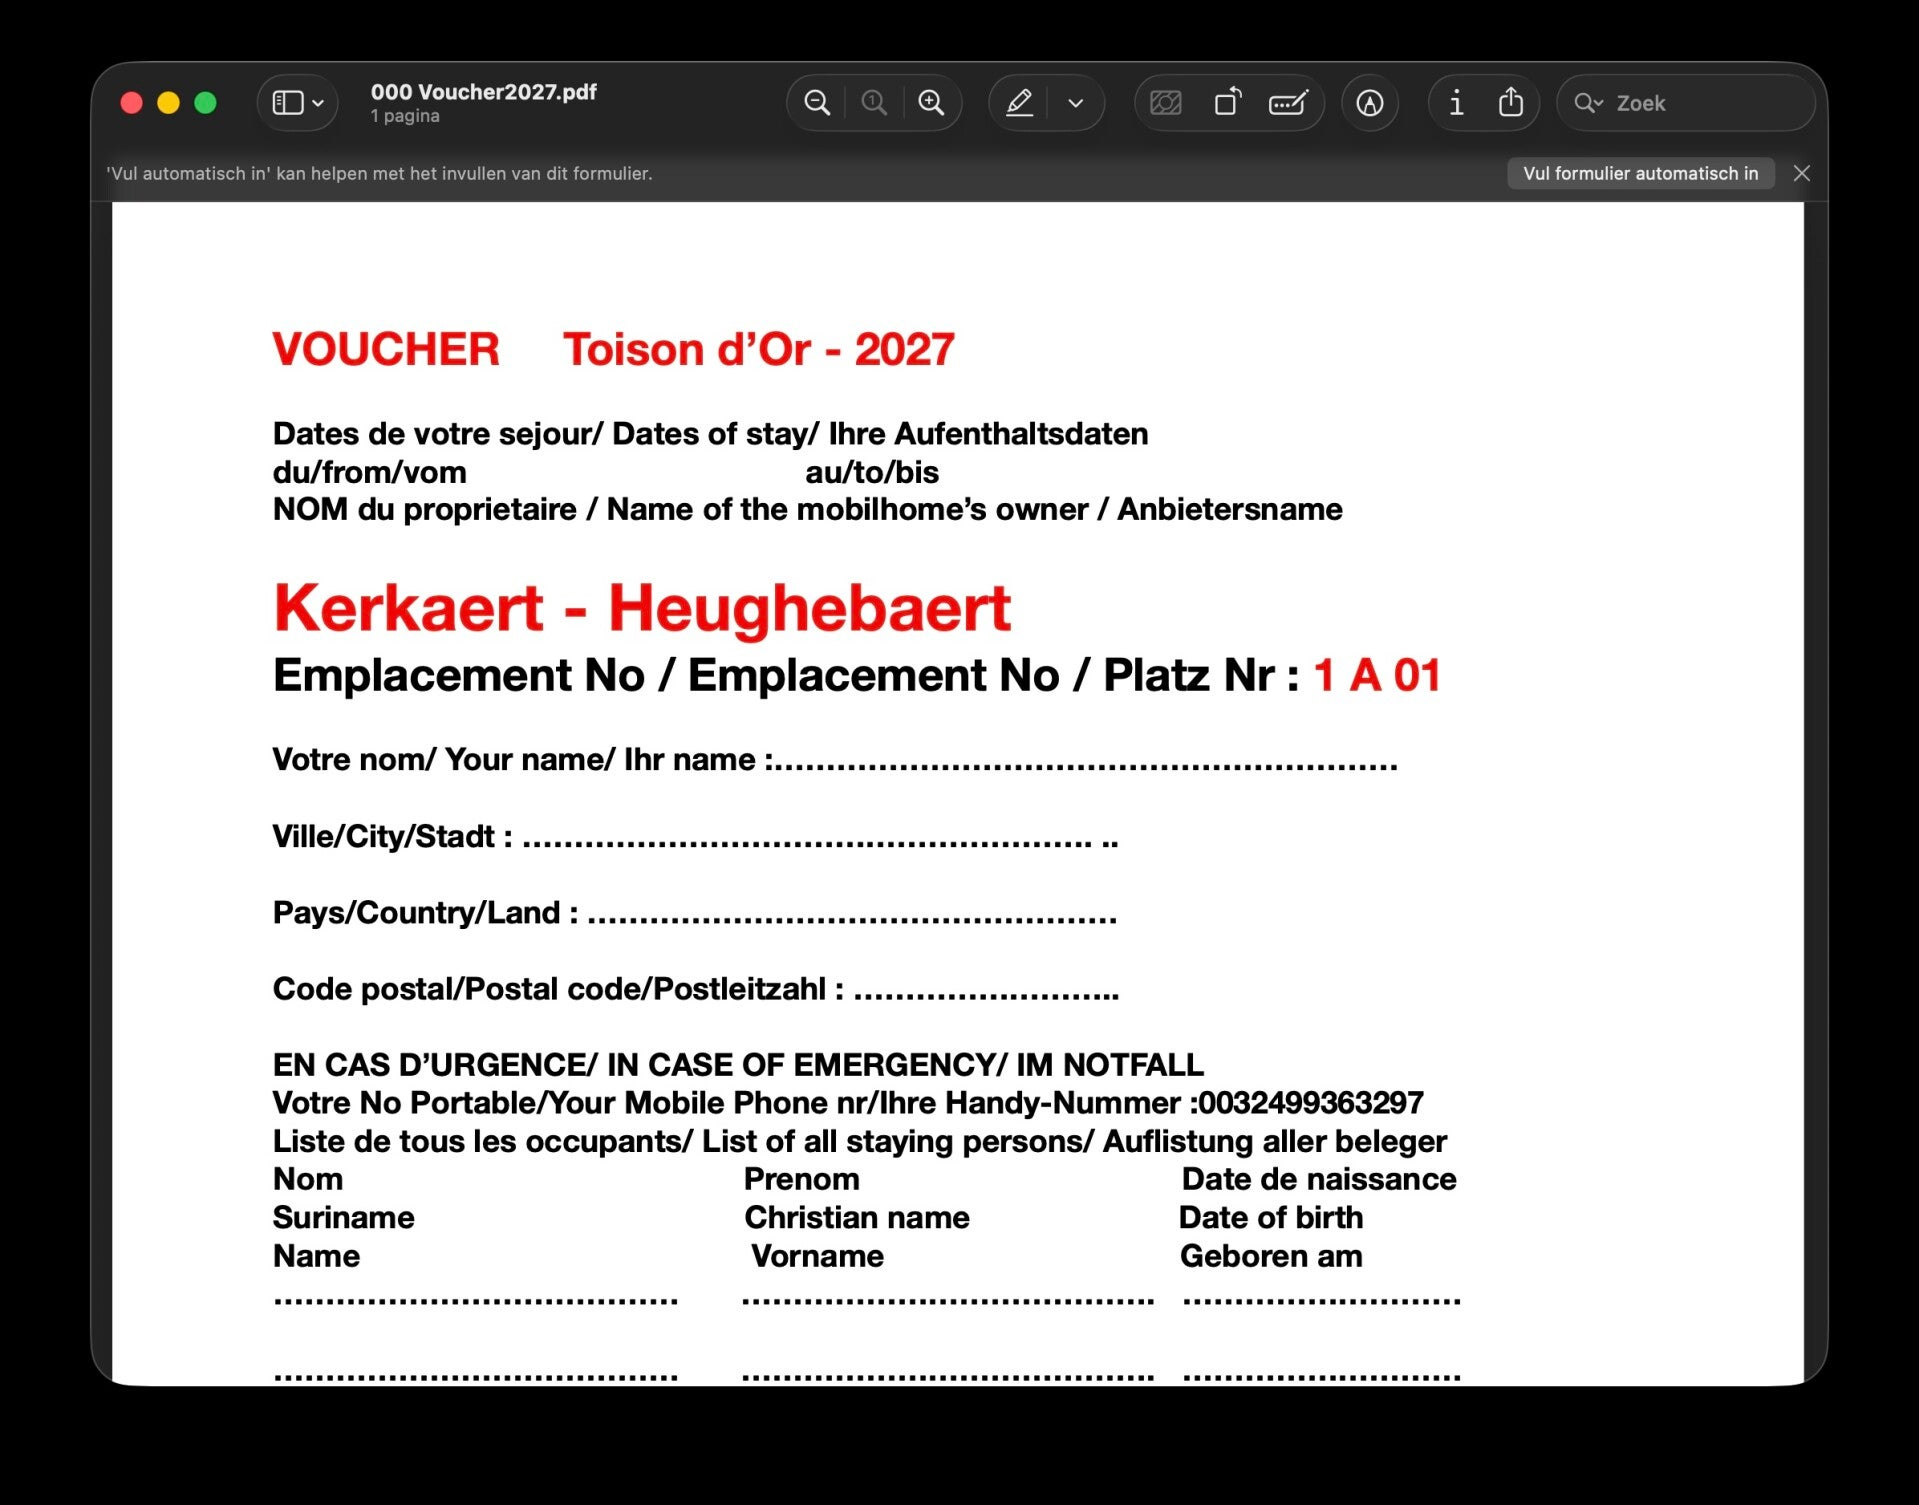Show the Markup toolbar

coord(1370,103)
